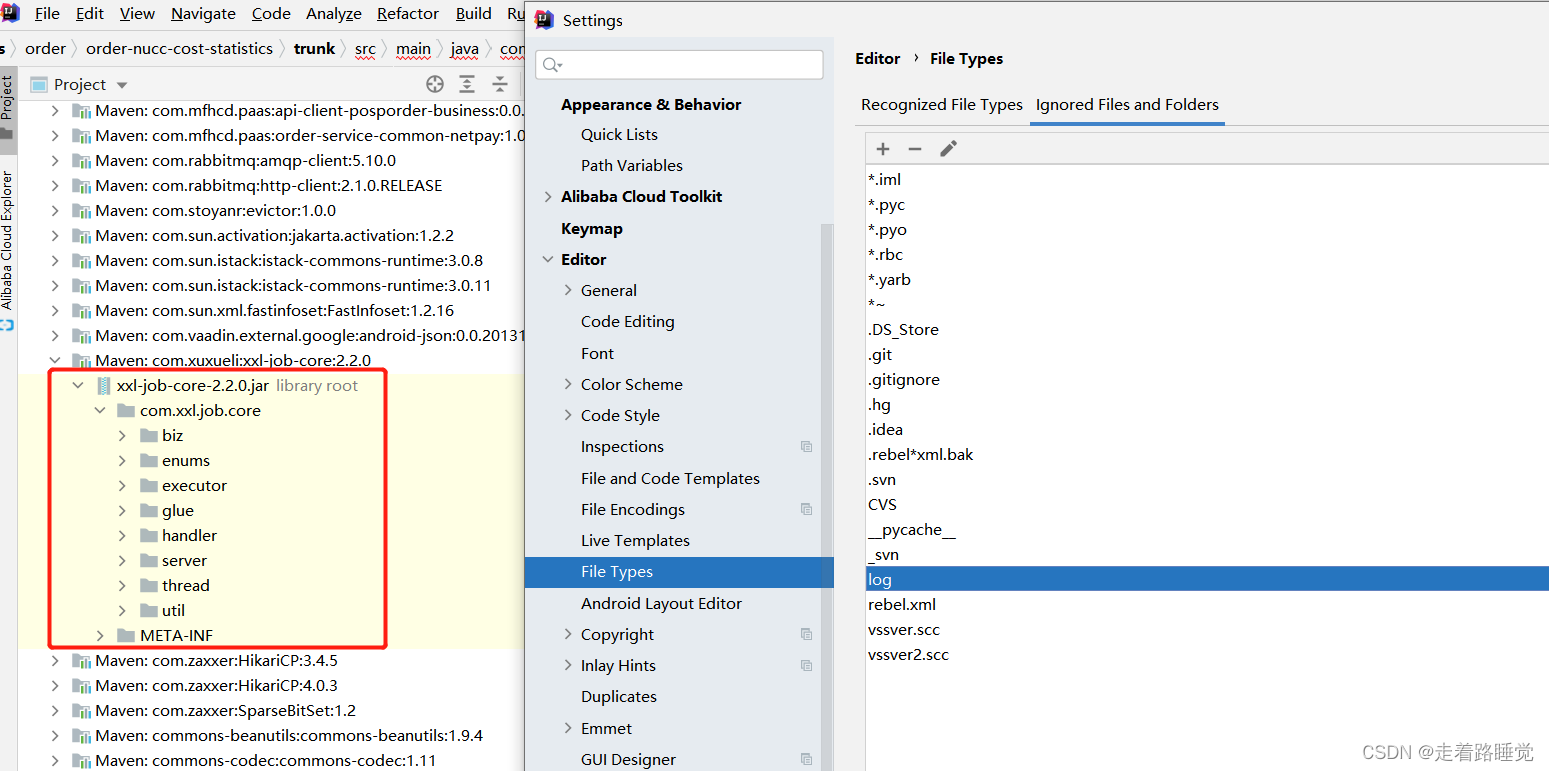Expand the enums folder
1549x771 pixels.
122,461
